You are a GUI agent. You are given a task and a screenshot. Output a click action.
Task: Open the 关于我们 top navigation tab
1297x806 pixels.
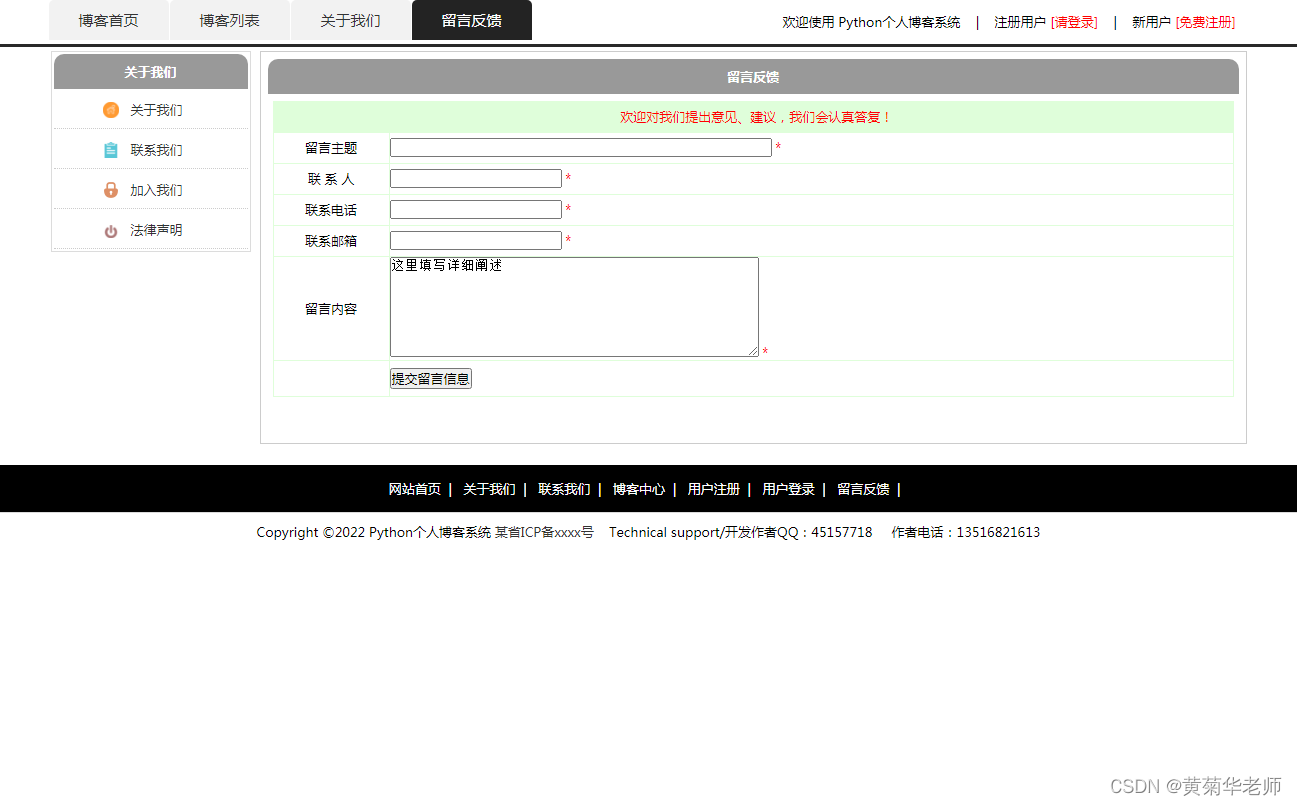(350, 20)
